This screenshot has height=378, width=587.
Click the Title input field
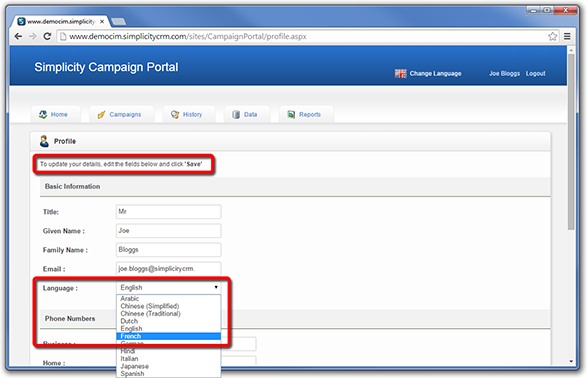click(x=168, y=211)
